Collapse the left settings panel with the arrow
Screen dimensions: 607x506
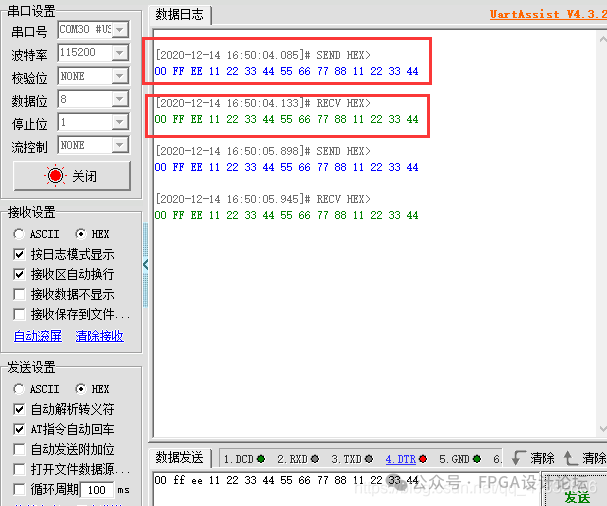coord(145,265)
